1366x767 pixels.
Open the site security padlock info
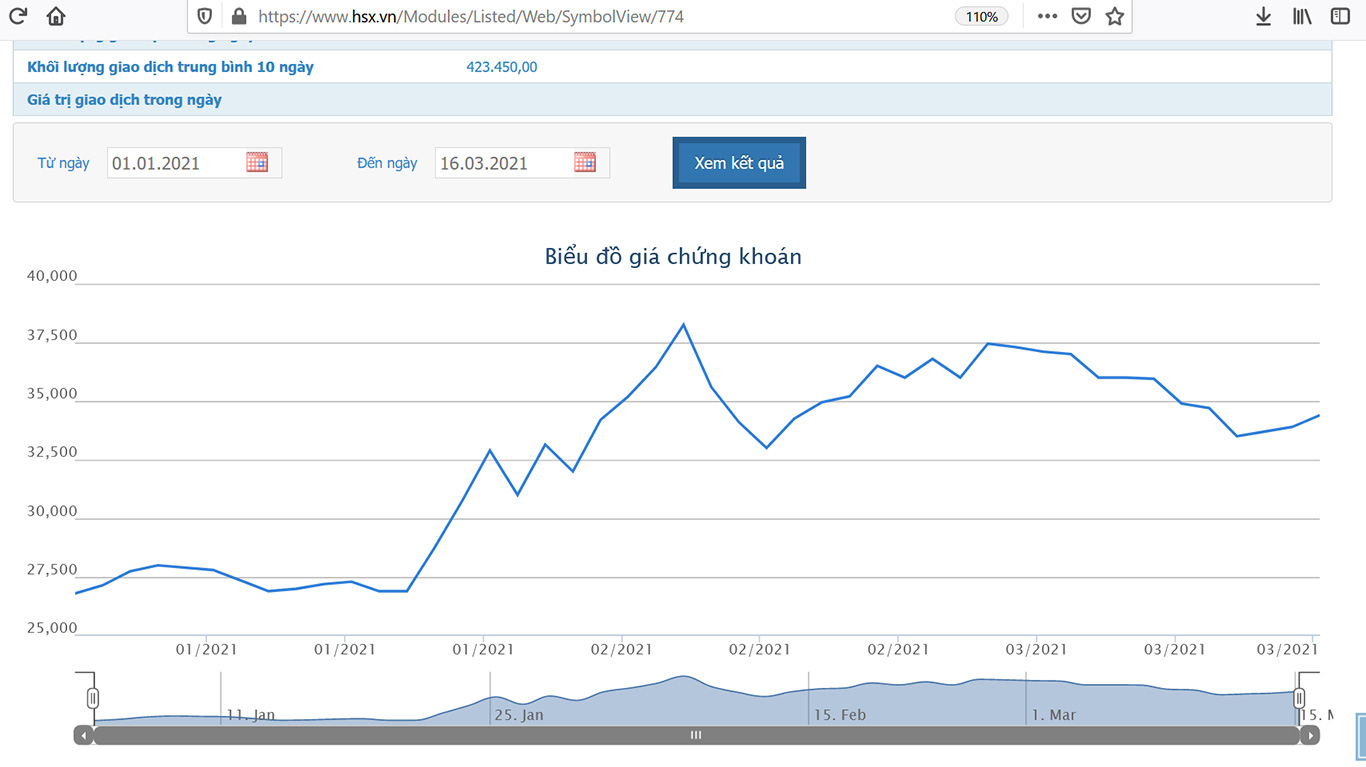click(238, 16)
